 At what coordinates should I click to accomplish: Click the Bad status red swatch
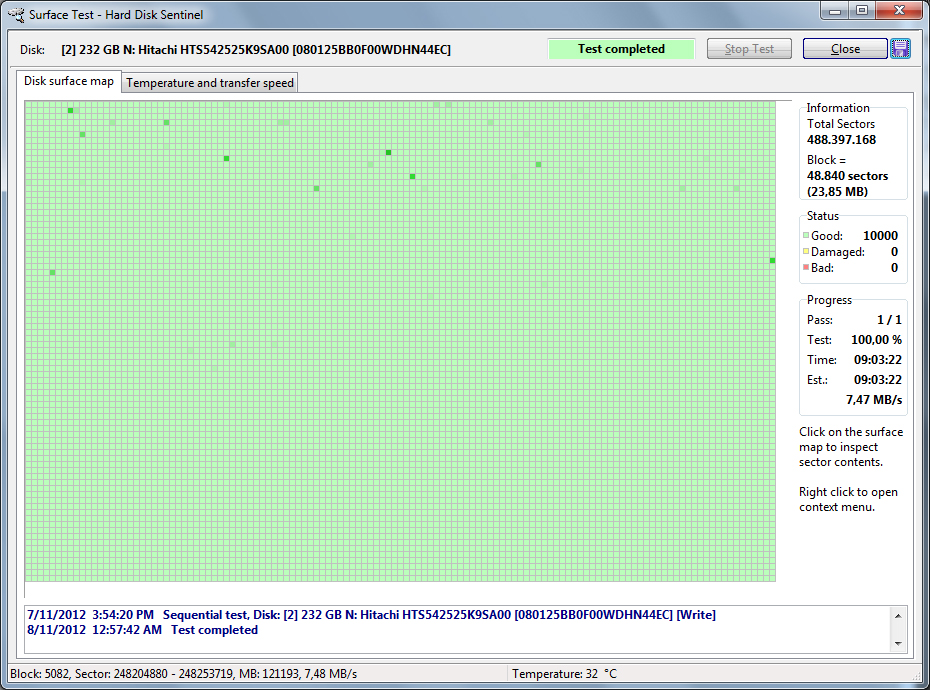[806, 267]
